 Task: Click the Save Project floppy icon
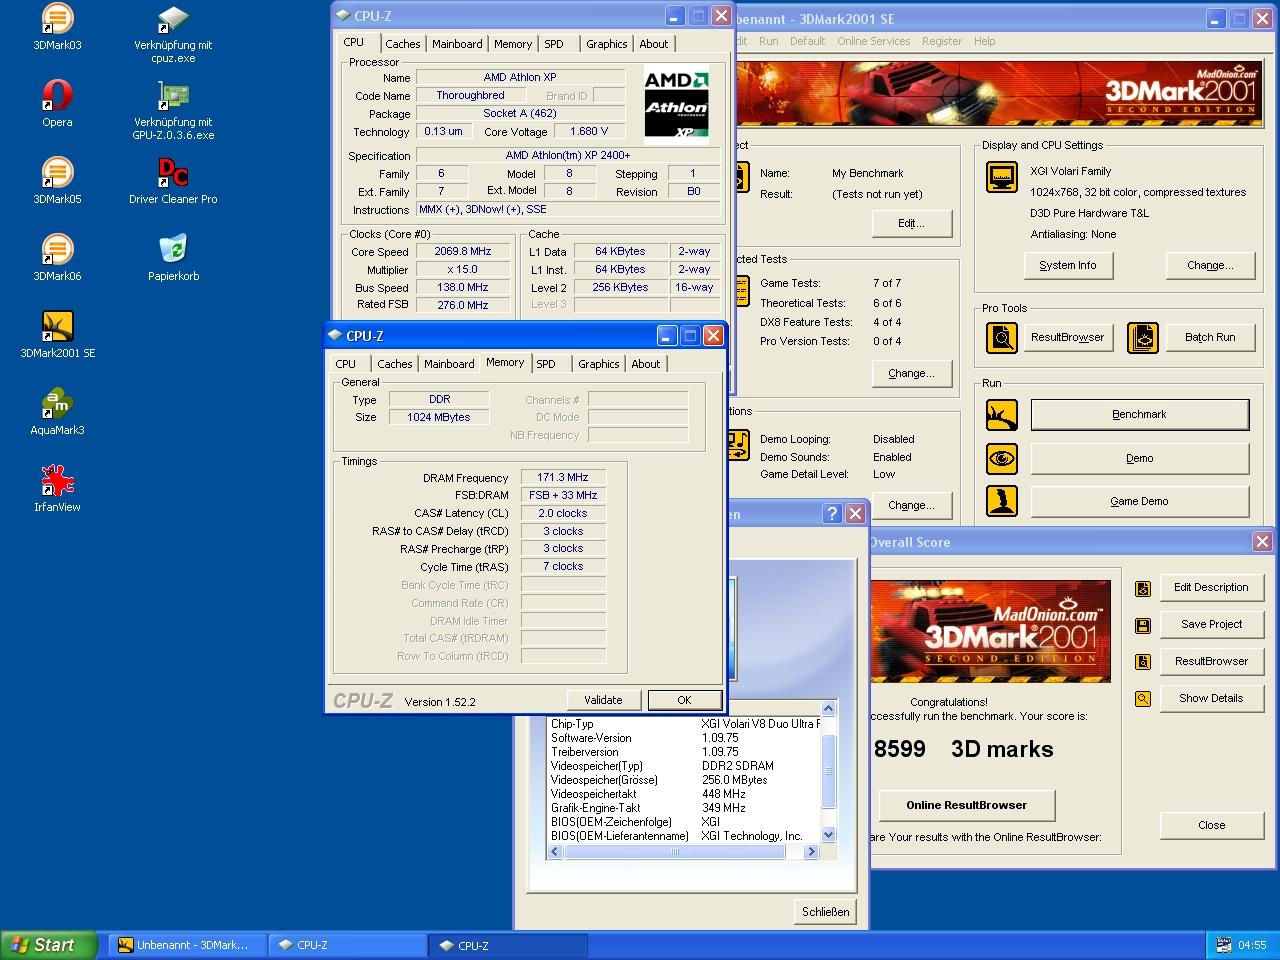point(1143,625)
